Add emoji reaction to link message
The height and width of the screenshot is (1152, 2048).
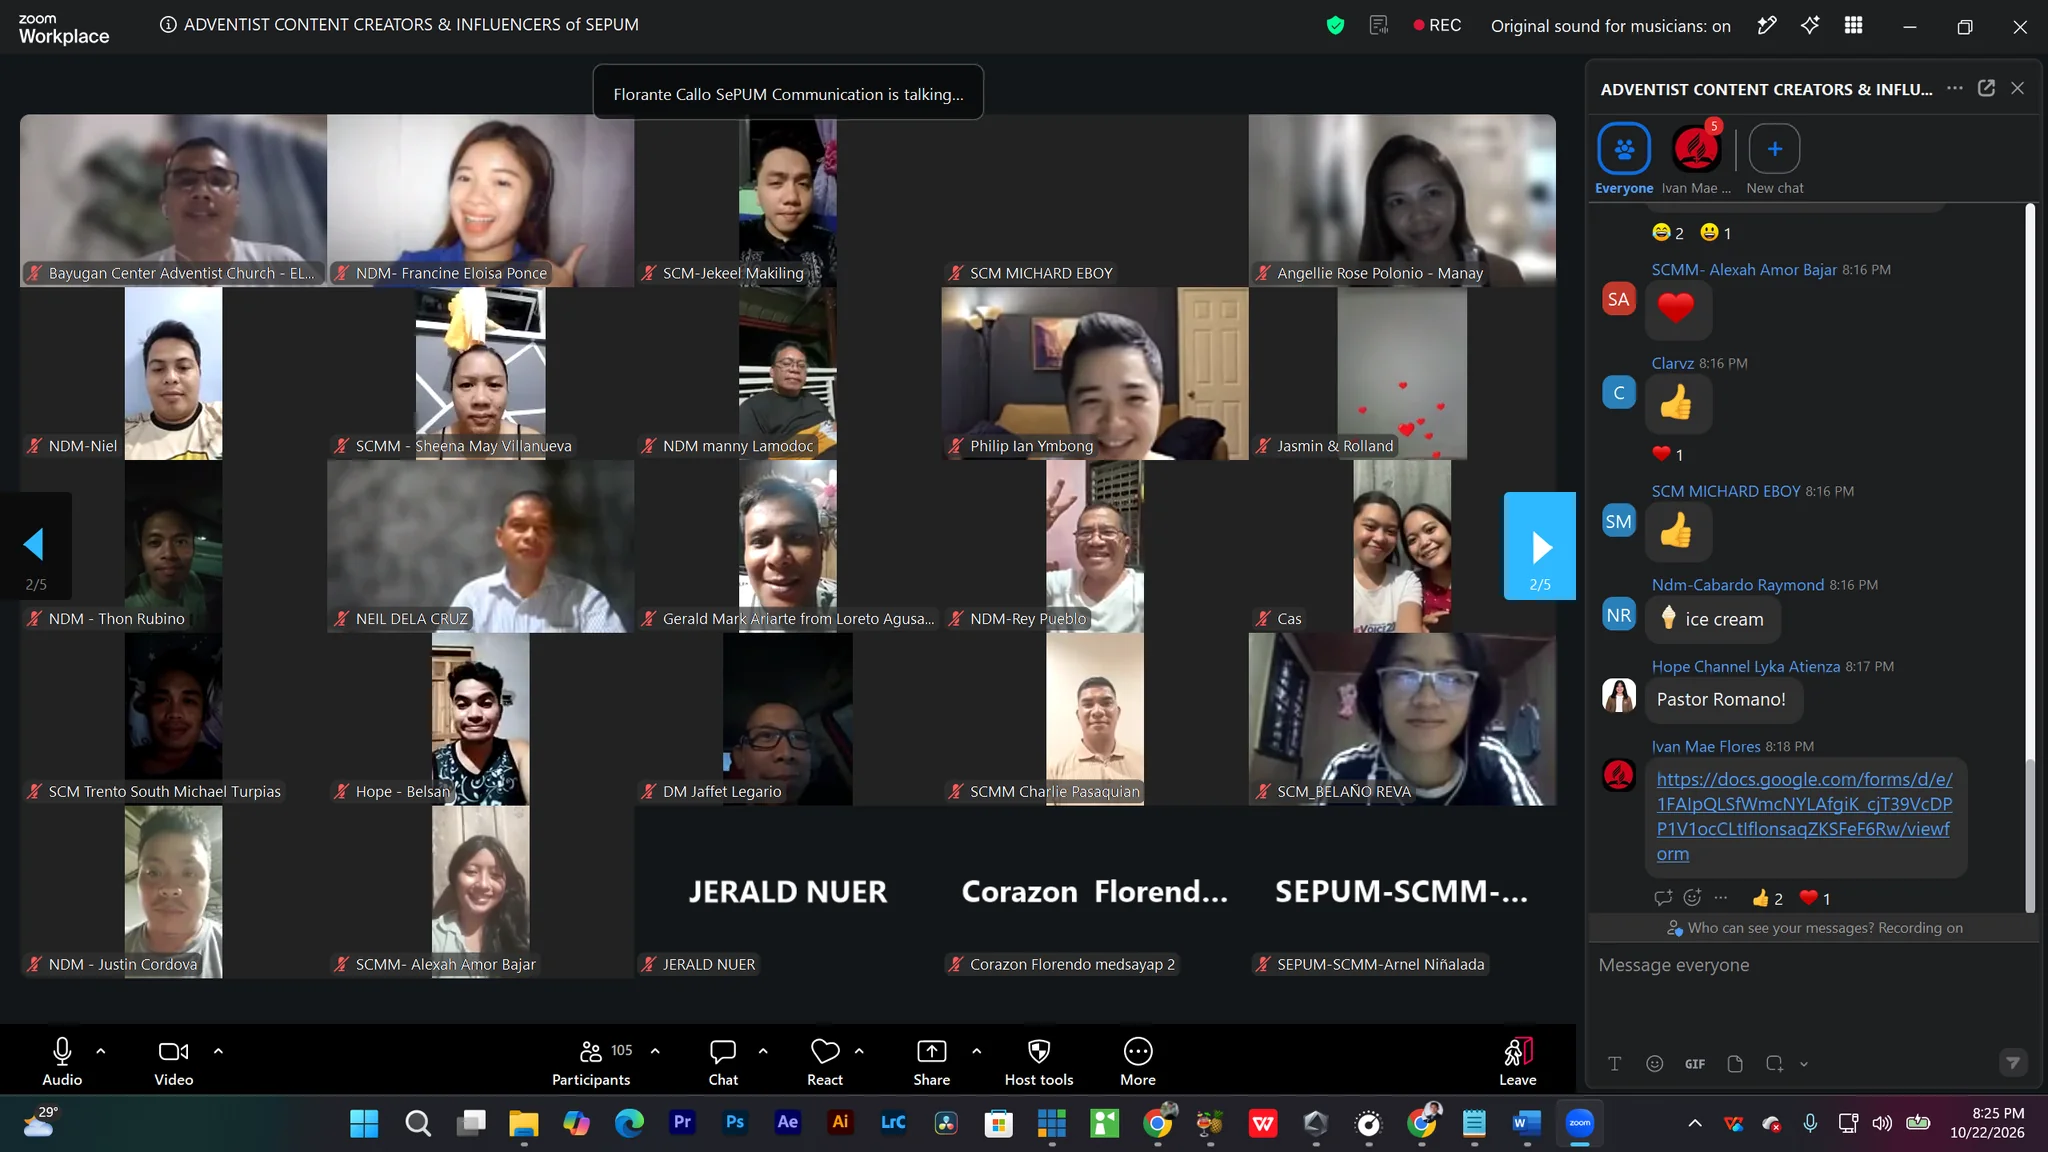(1692, 898)
